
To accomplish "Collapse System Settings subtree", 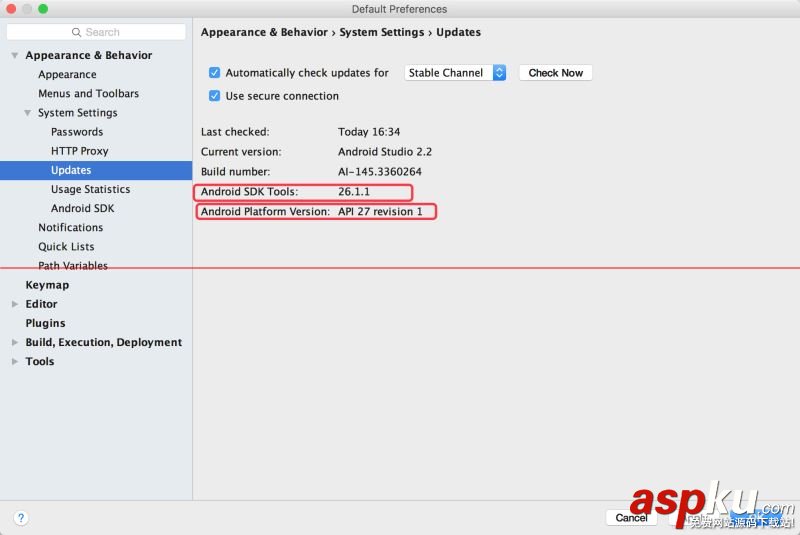I will pyautogui.click(x=28, y=113).
